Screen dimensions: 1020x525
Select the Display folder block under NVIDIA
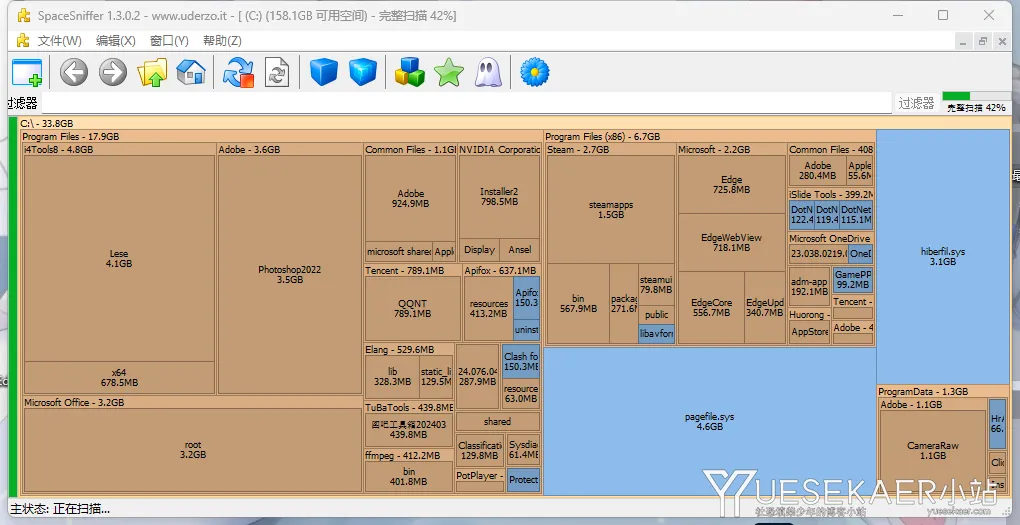[x=479, y=250]
